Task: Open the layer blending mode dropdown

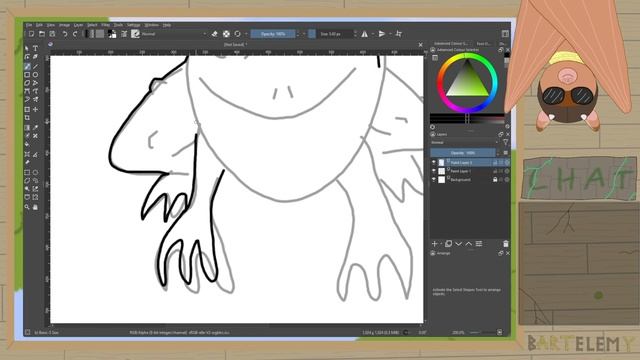Action: click(464, 142)
